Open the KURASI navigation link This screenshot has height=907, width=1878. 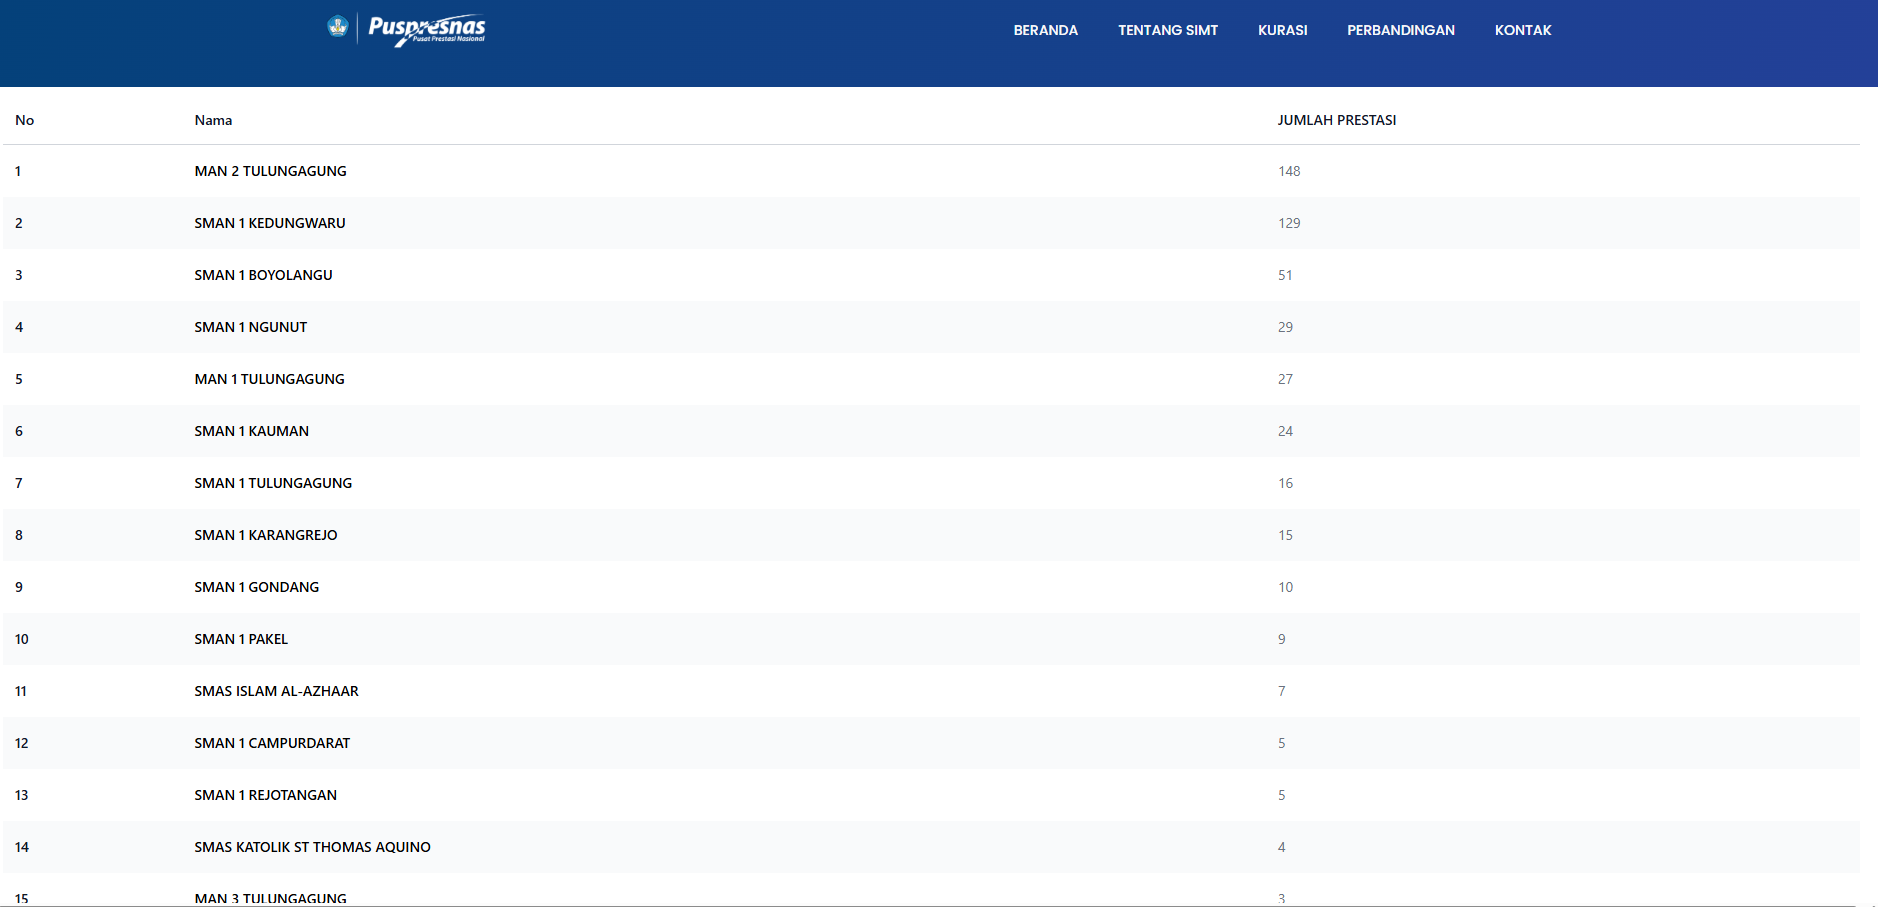point(1282,30)
